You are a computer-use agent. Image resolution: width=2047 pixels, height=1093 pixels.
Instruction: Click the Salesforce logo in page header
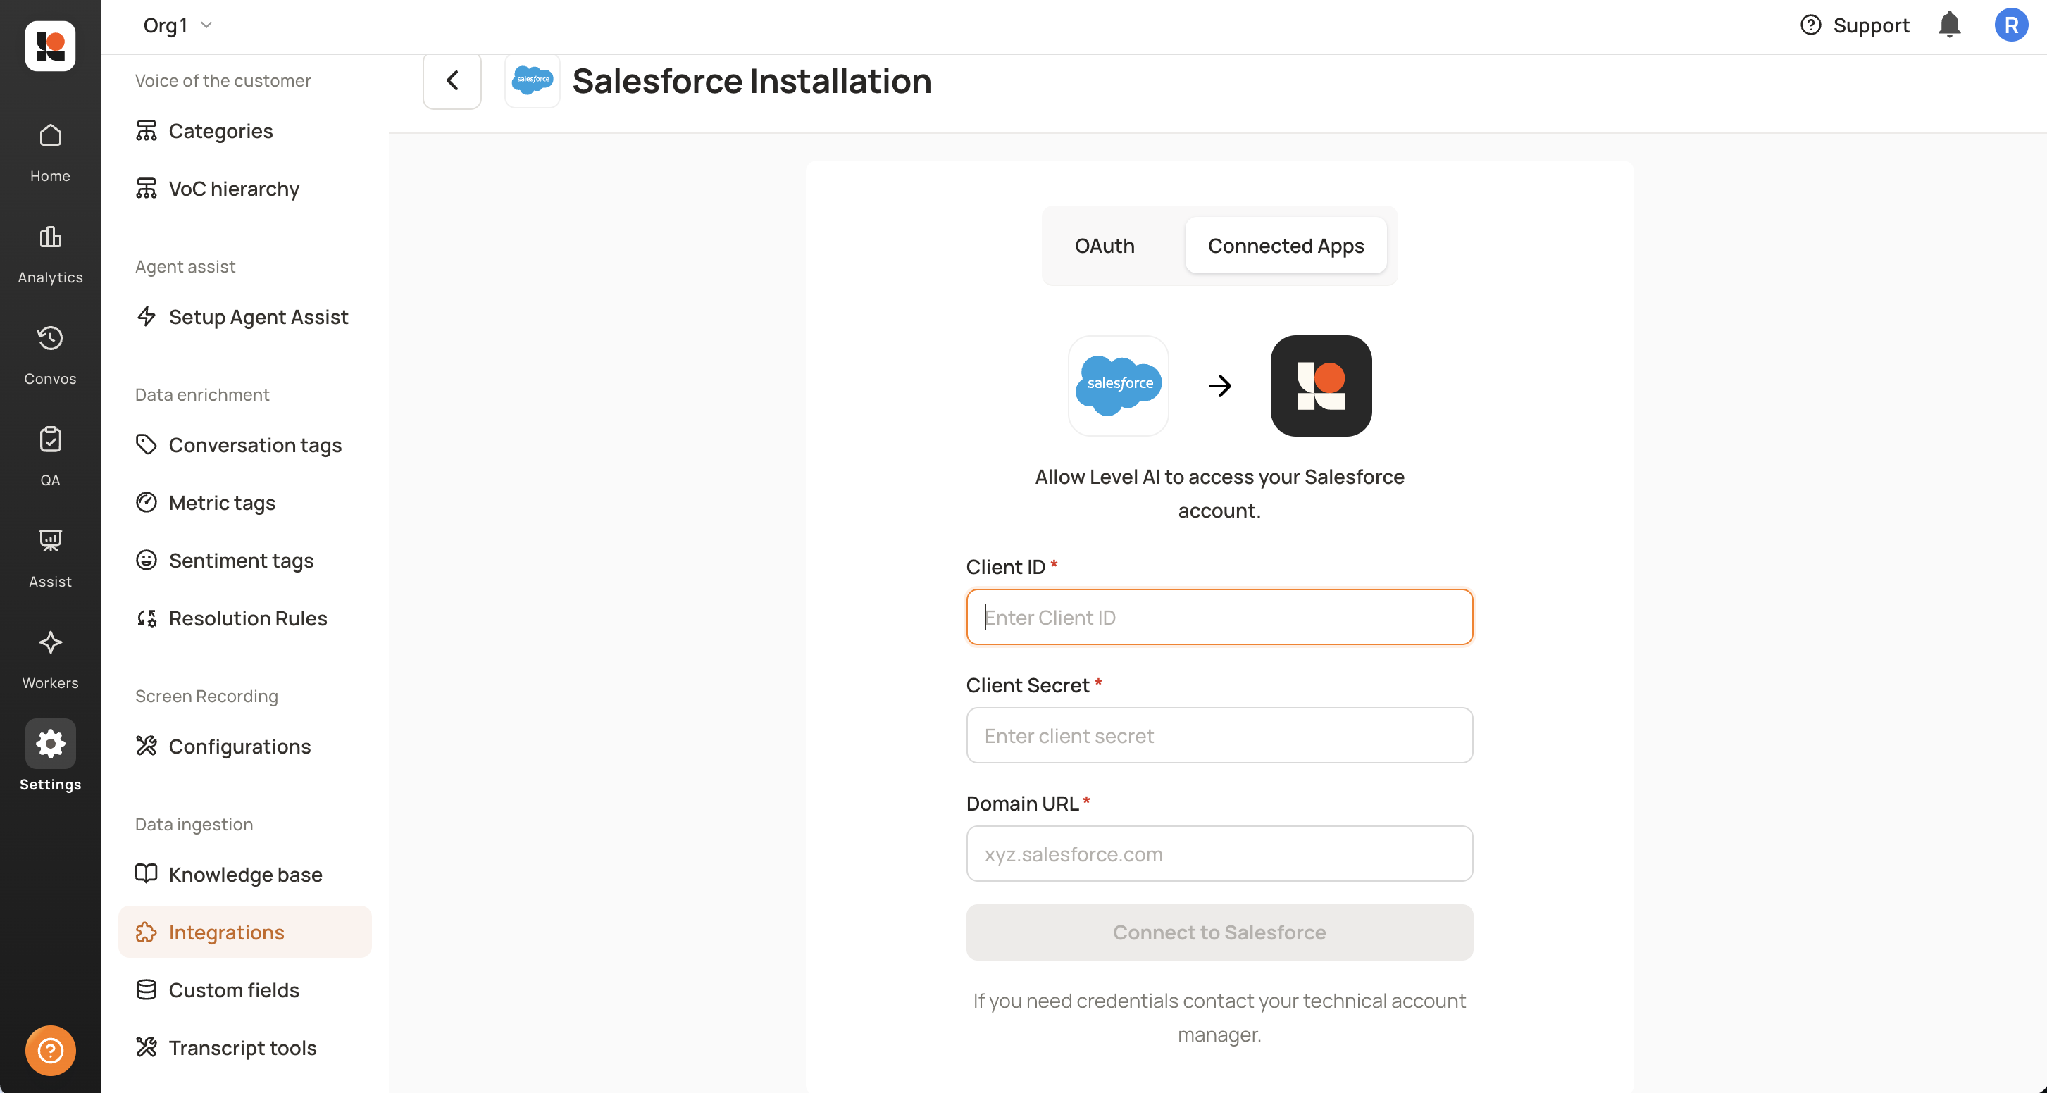pos(532,81)
